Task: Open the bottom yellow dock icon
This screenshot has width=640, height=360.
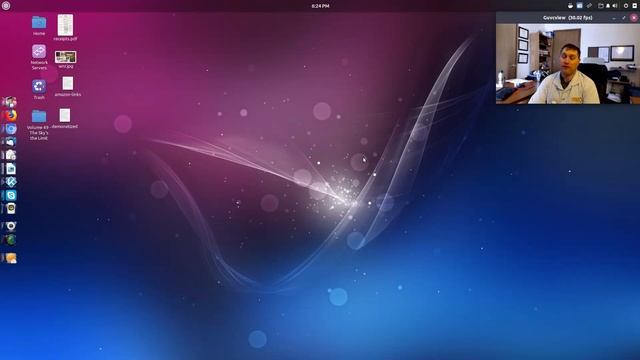Action: pos(11,258)
